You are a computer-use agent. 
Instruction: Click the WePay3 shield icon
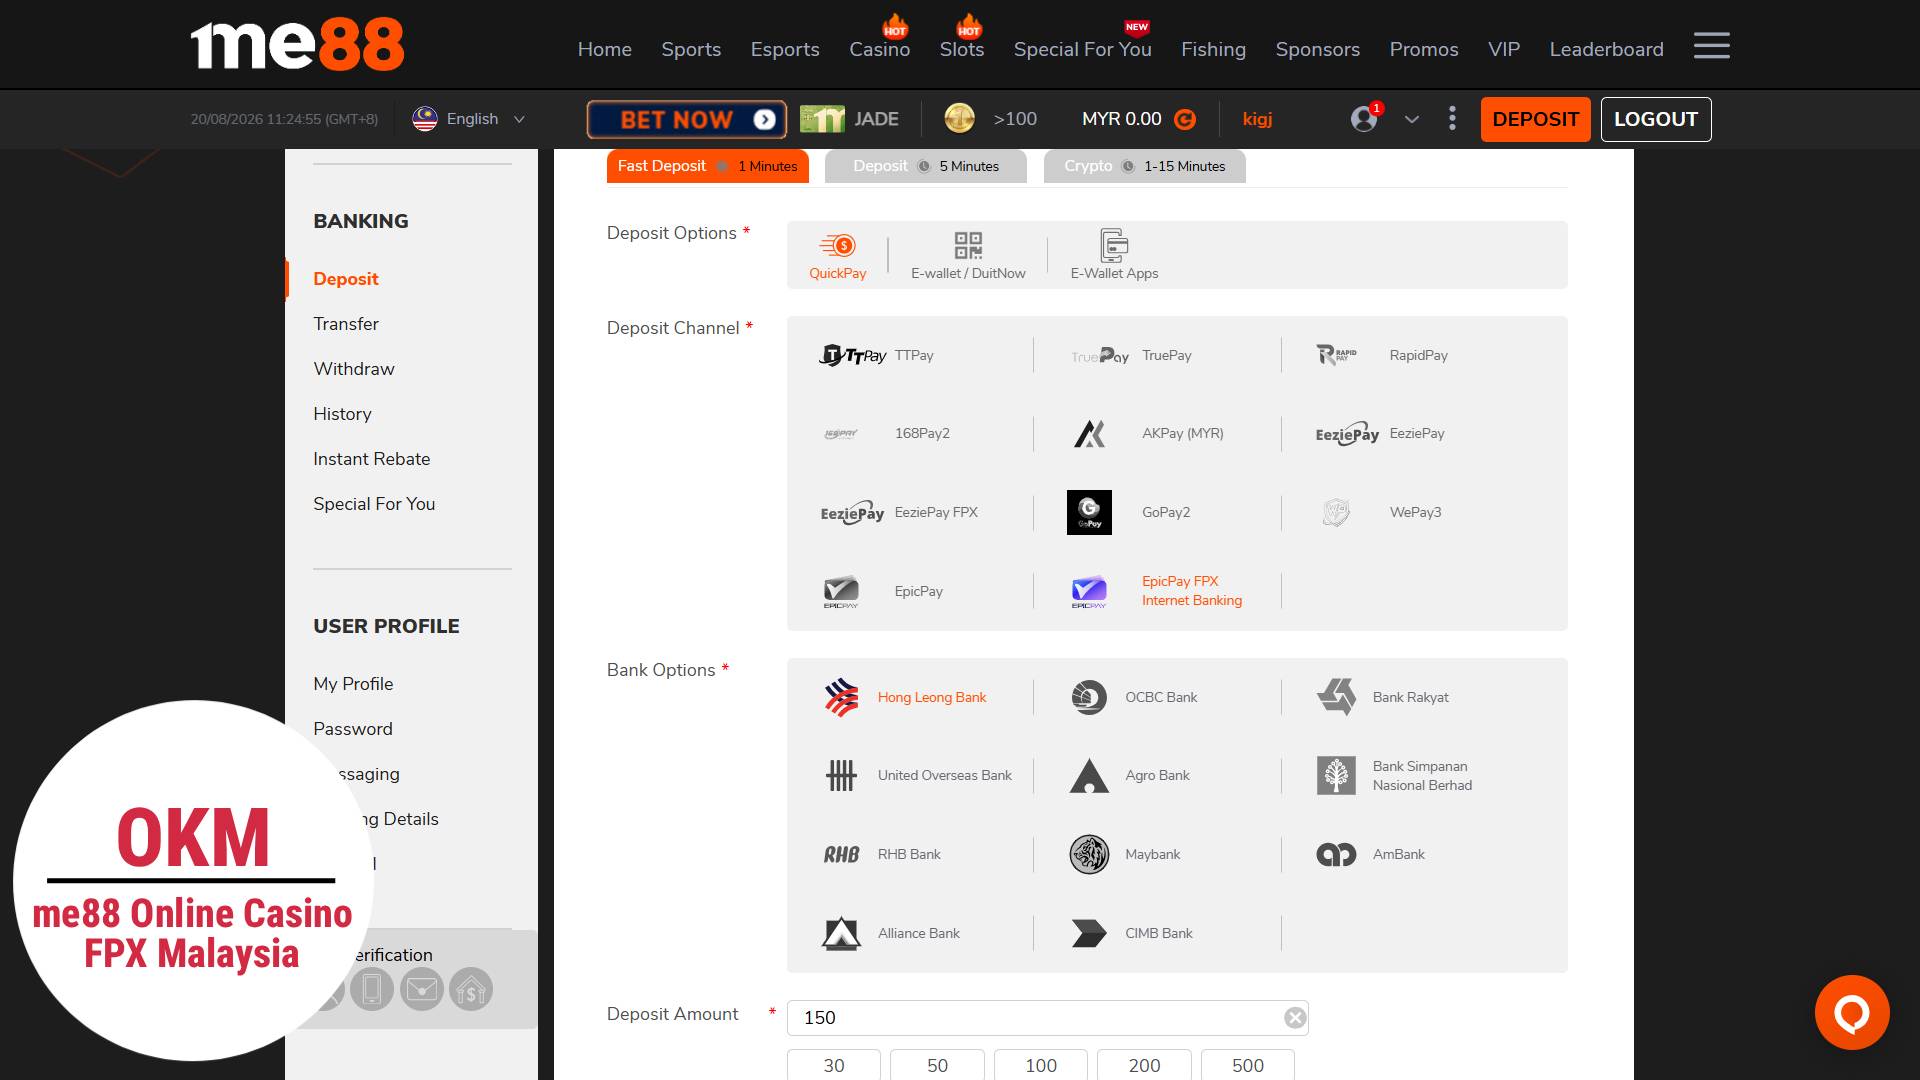(x=1336, y=513)
